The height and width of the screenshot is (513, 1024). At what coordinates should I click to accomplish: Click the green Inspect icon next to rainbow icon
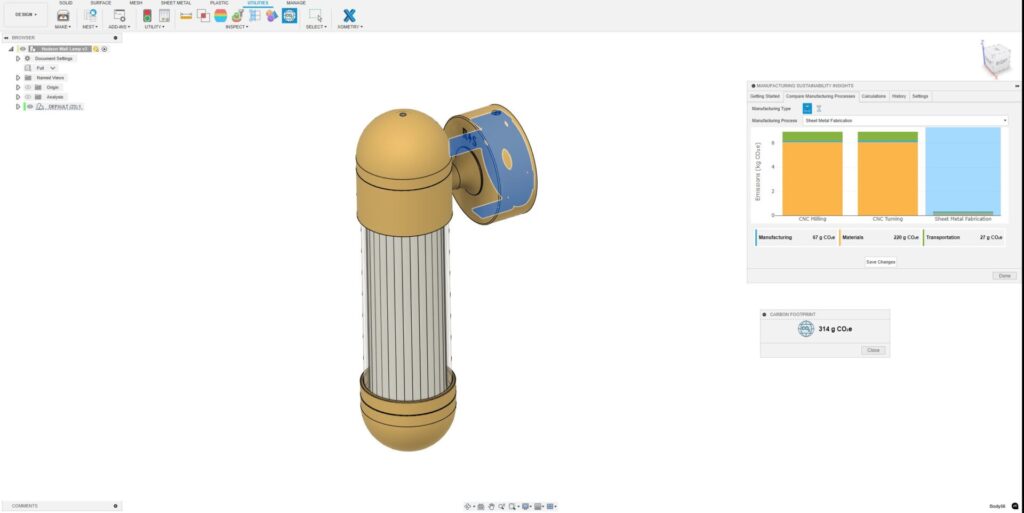click(238, 16)
